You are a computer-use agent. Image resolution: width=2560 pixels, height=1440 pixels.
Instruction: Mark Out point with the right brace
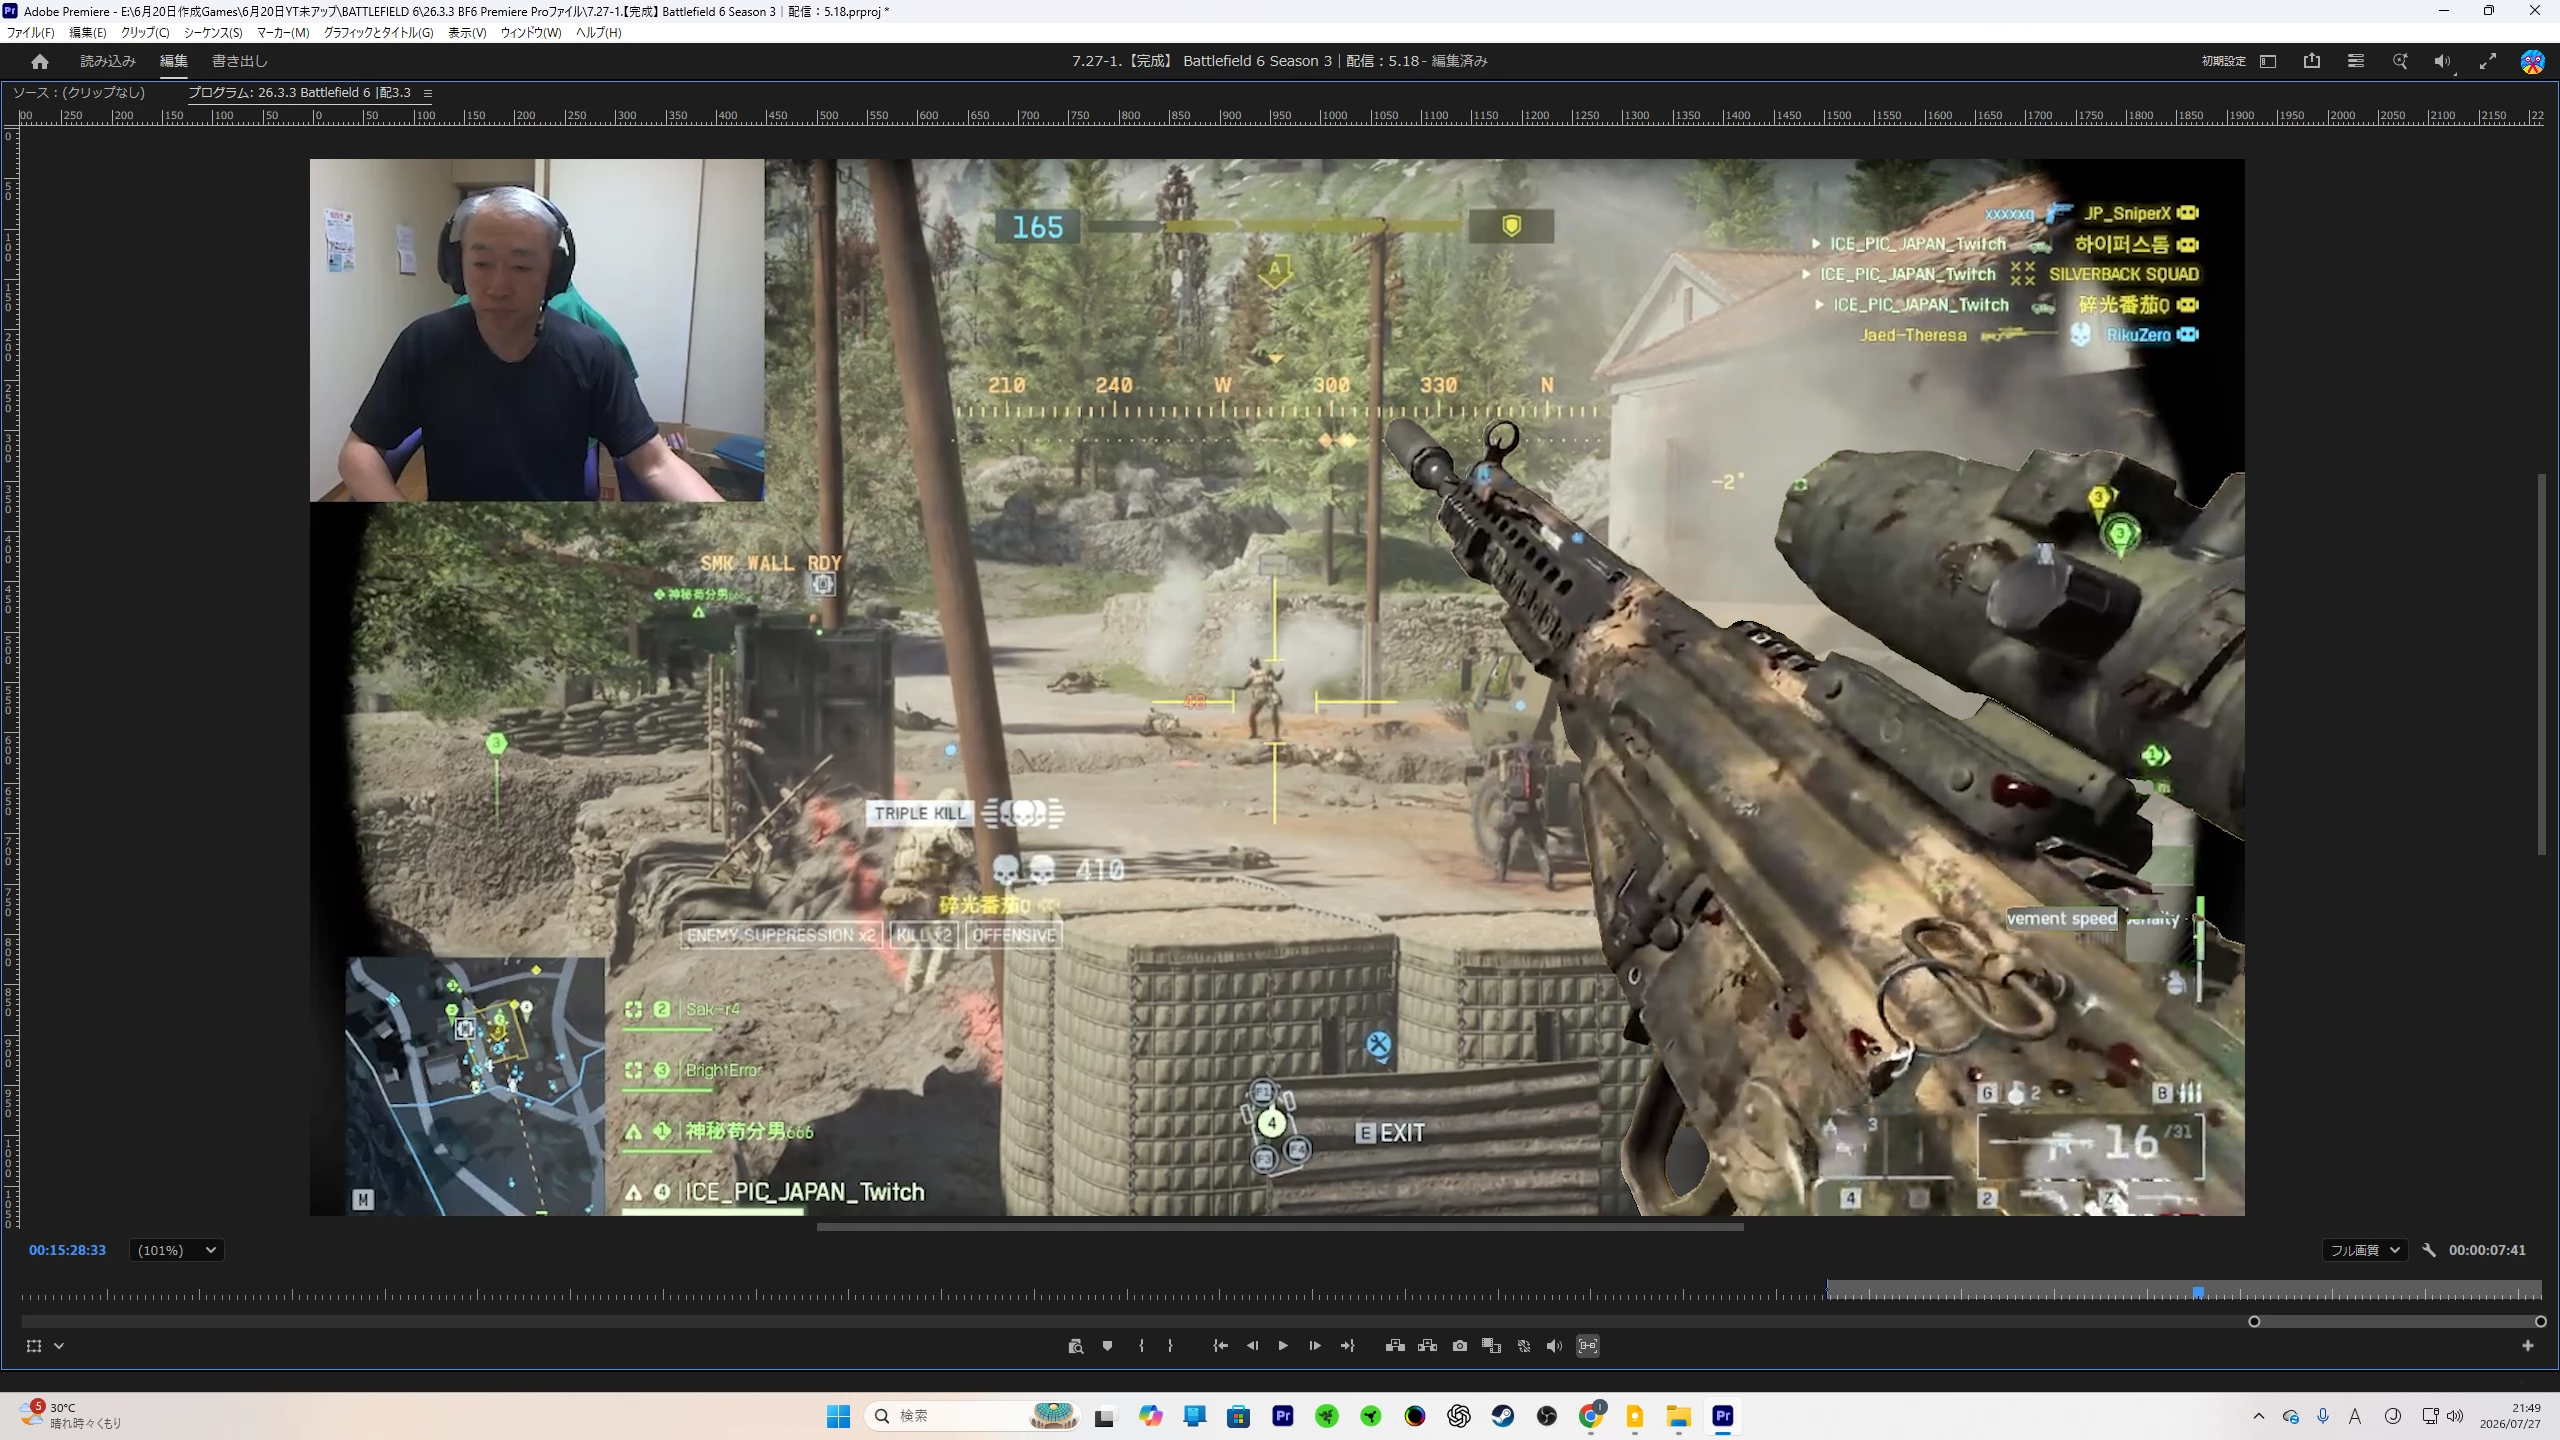pyautogui.click(x=1170, y=1346)
